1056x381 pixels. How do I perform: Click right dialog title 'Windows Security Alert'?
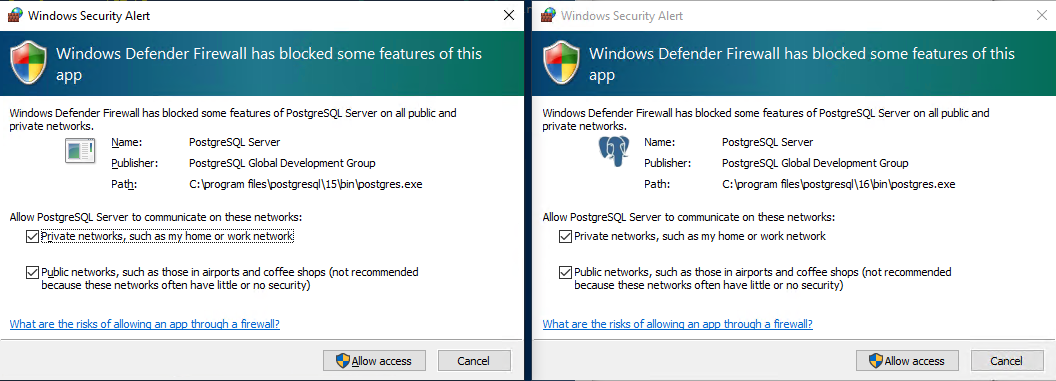(622, 15)
